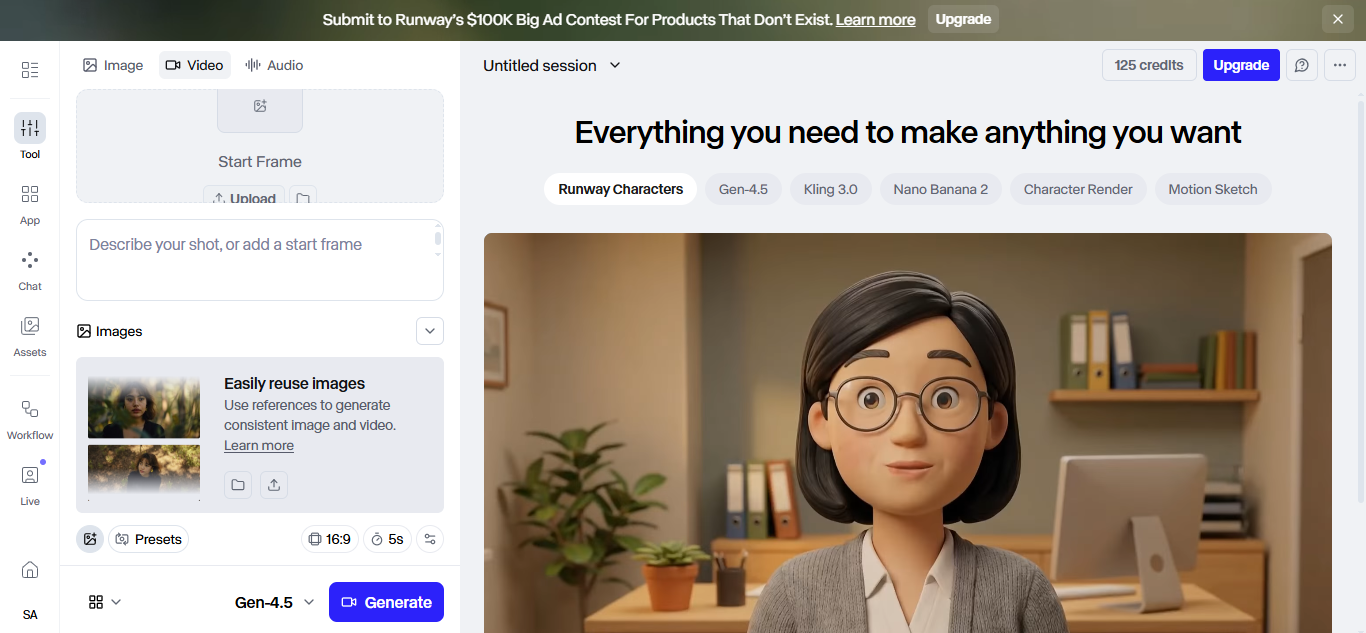Open advanced settings sliders icon
The height and width of the screenshot is (633, 1366).
(430, 539)
